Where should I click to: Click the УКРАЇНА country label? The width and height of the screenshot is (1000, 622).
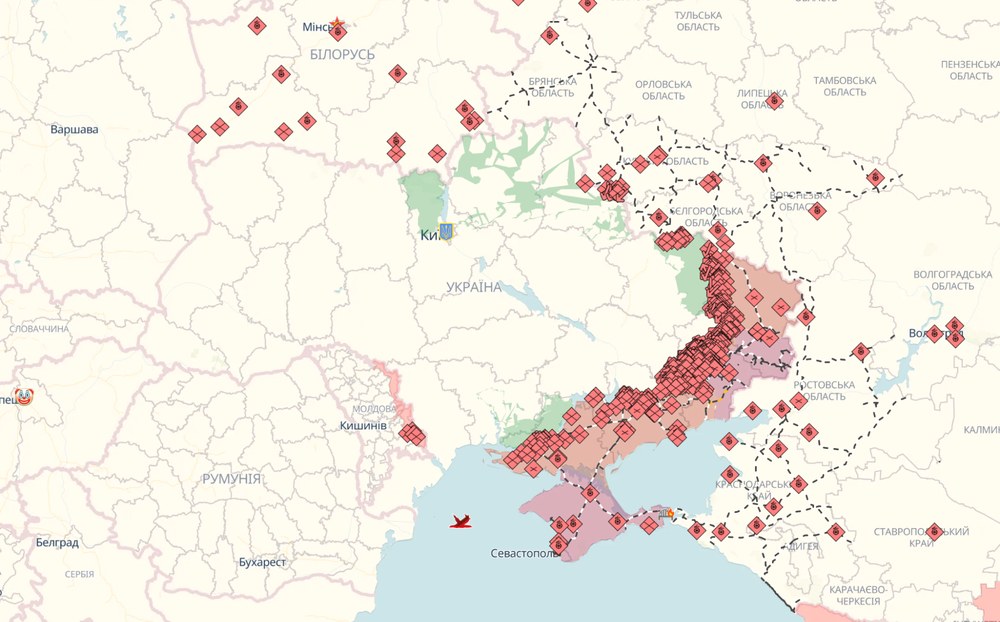474,287
